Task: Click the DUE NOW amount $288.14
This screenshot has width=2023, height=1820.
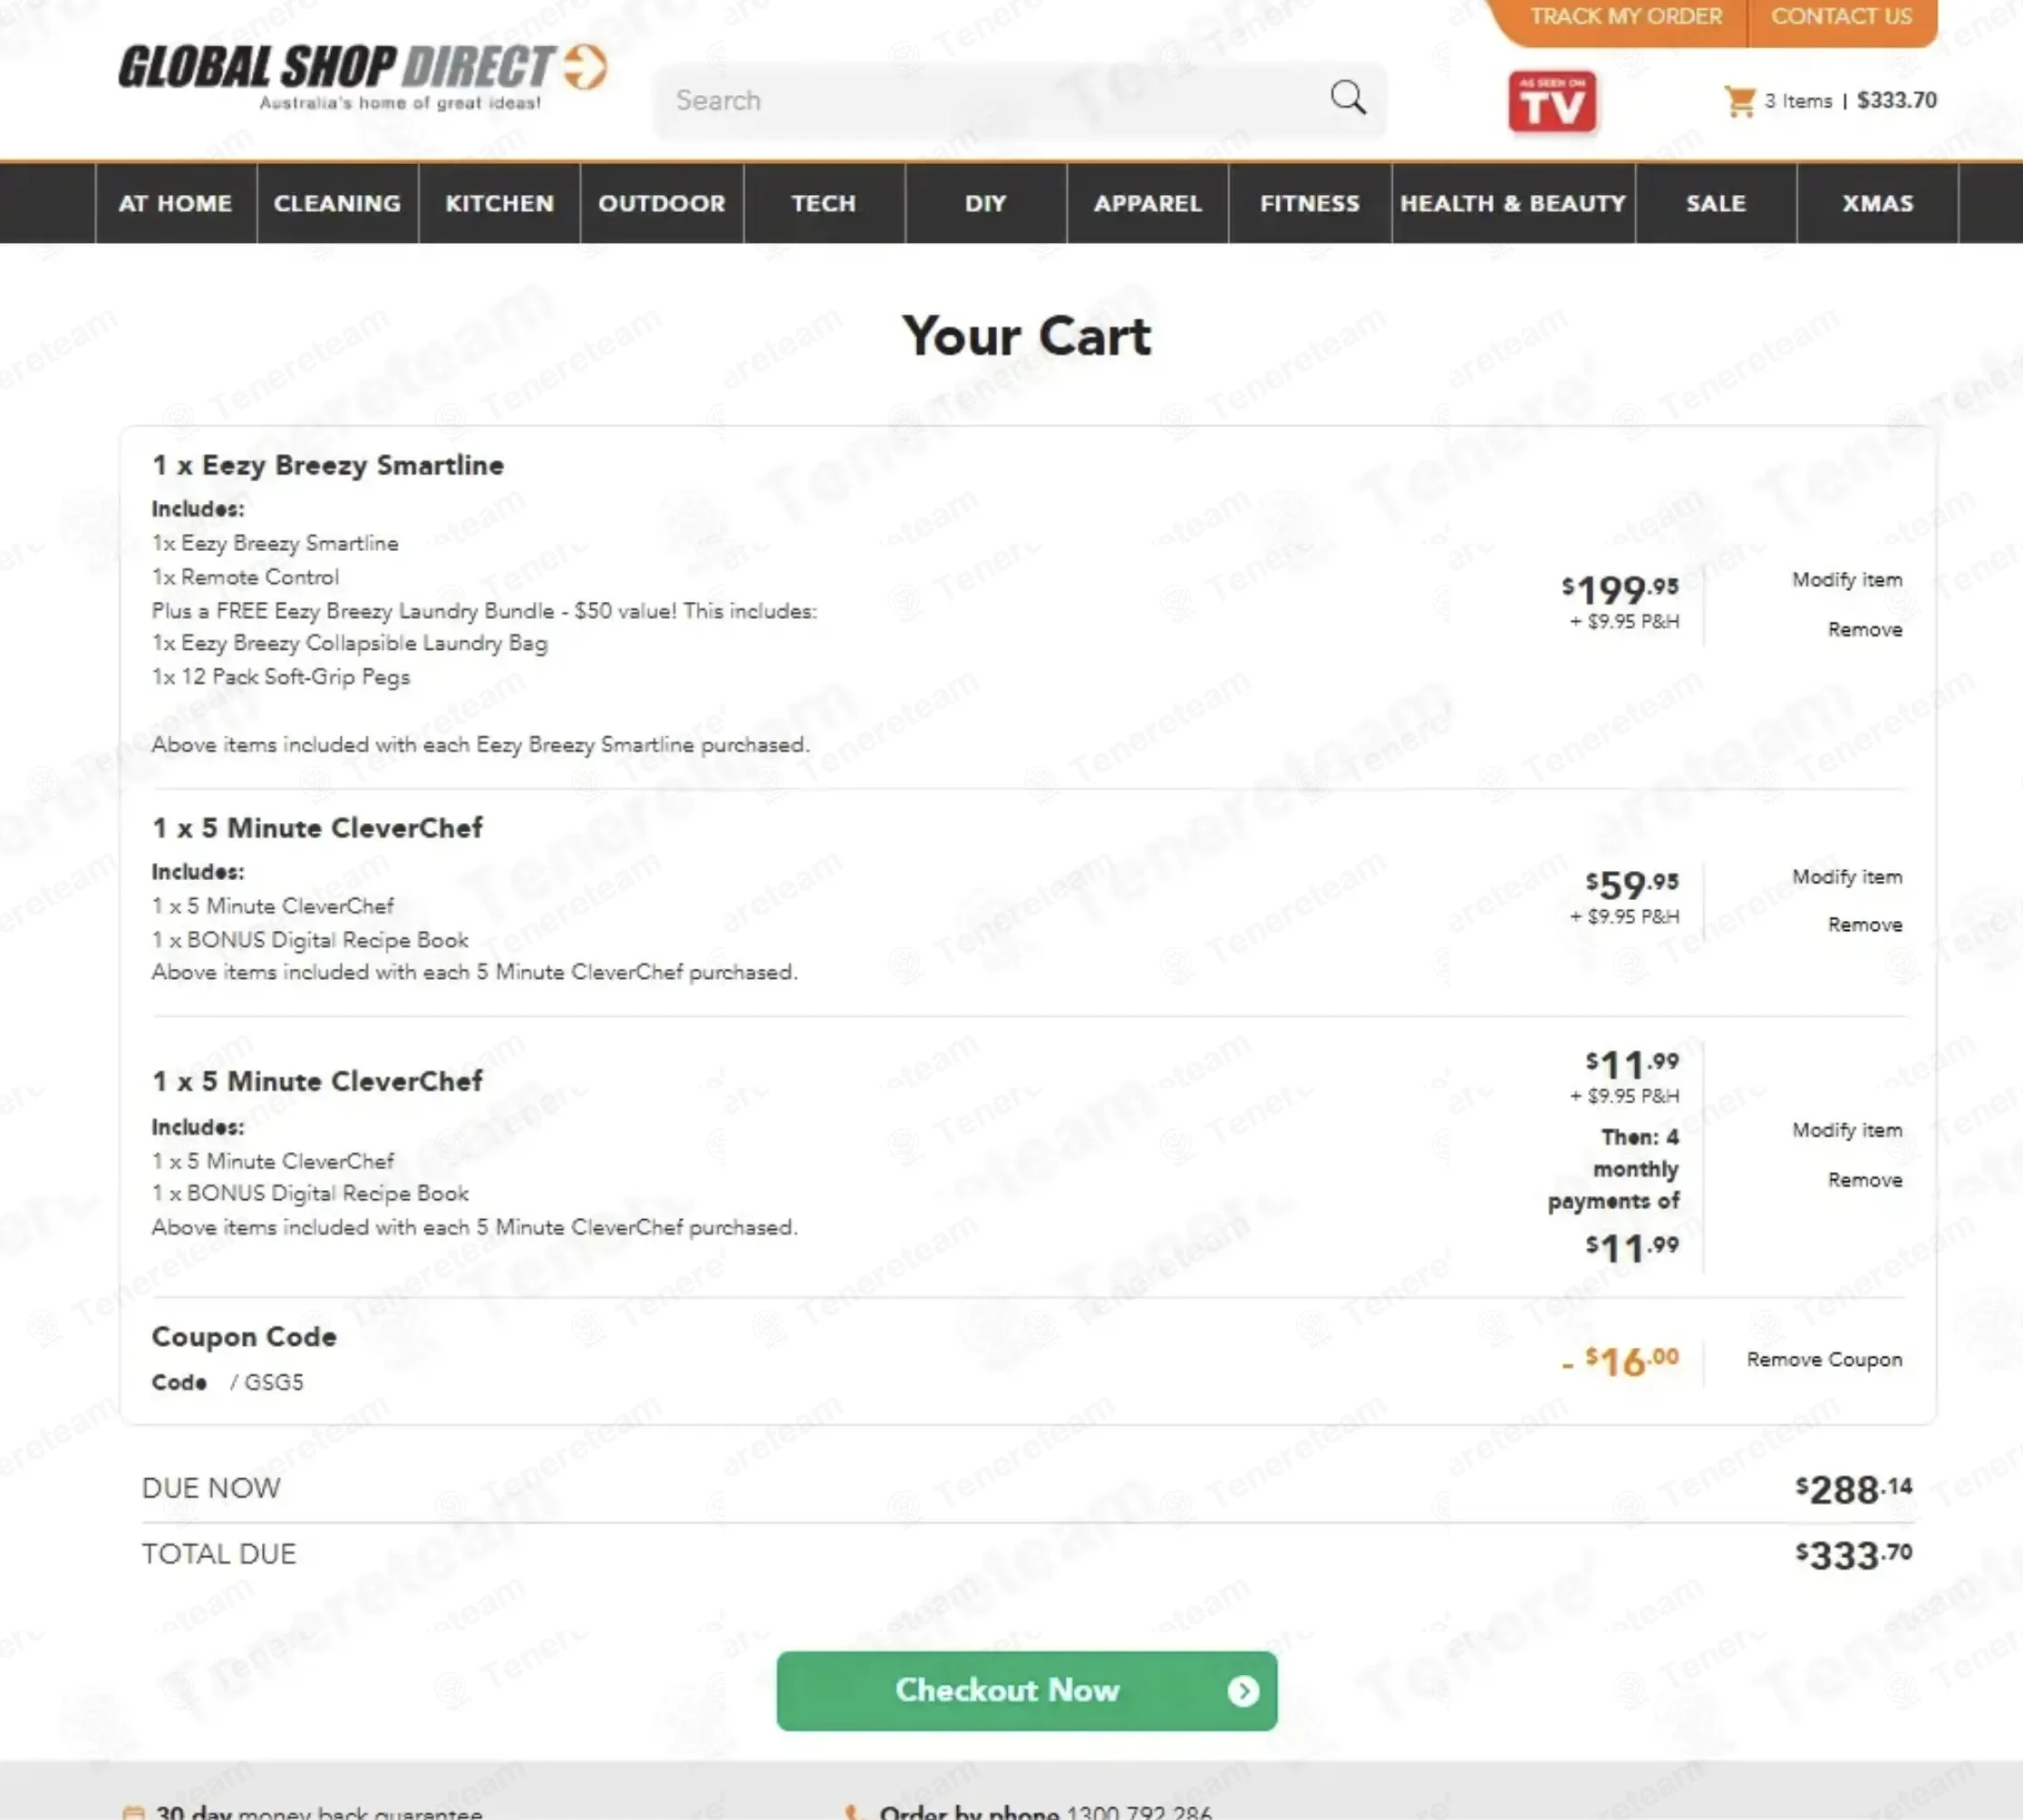Action: [1853, 1489]
